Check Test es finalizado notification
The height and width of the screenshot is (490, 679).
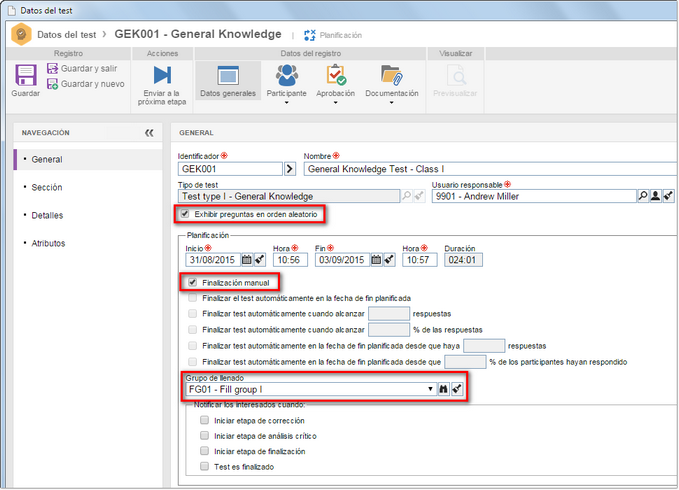(x=204, y=466)
